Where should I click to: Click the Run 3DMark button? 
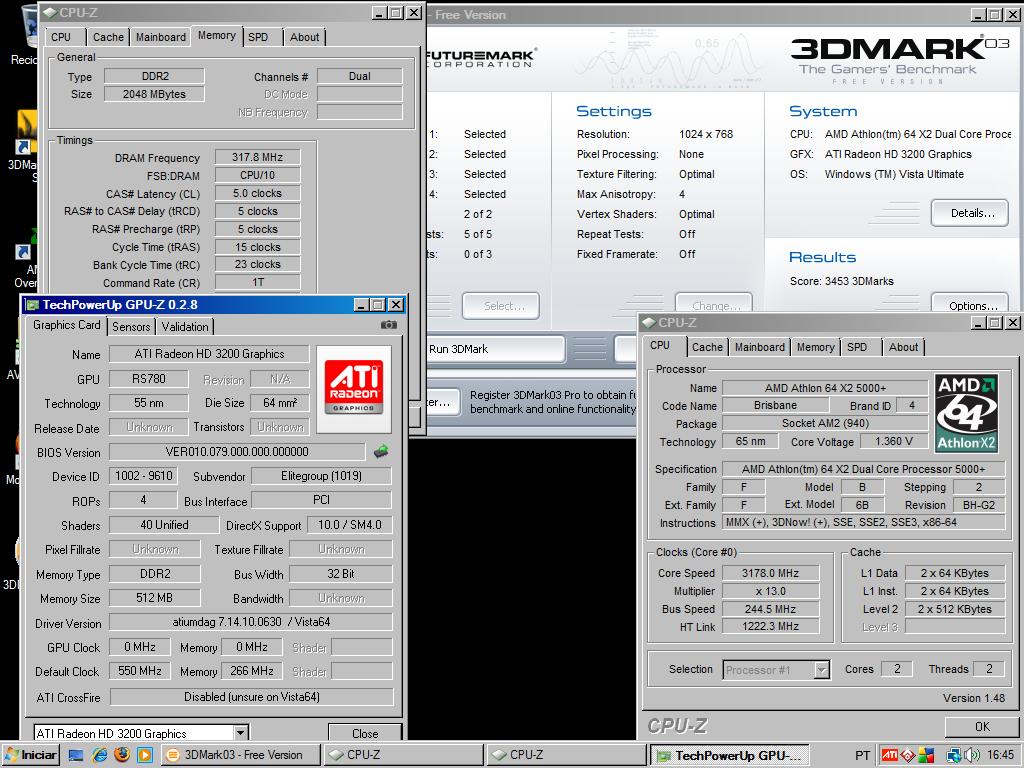(x=496, y=349)
